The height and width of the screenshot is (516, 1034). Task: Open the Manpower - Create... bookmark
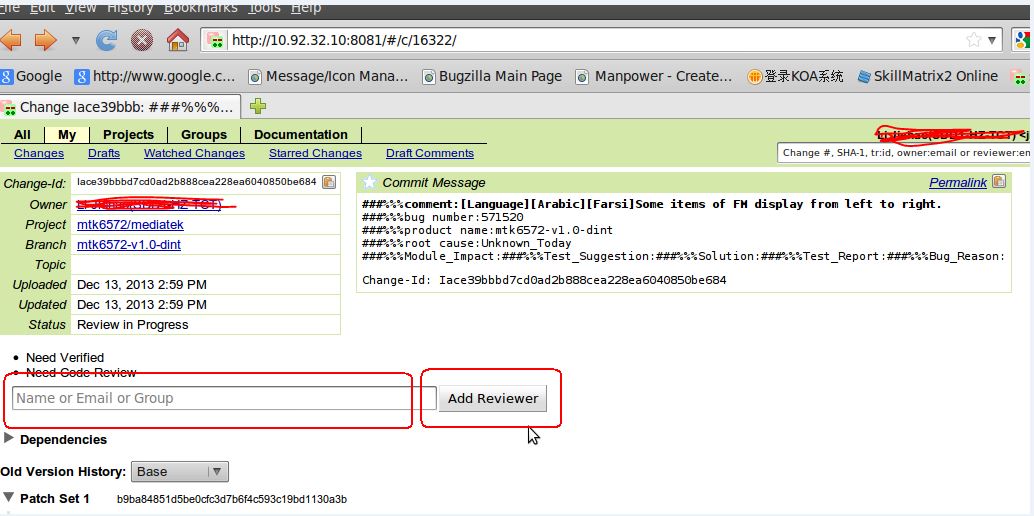(654, 77)
